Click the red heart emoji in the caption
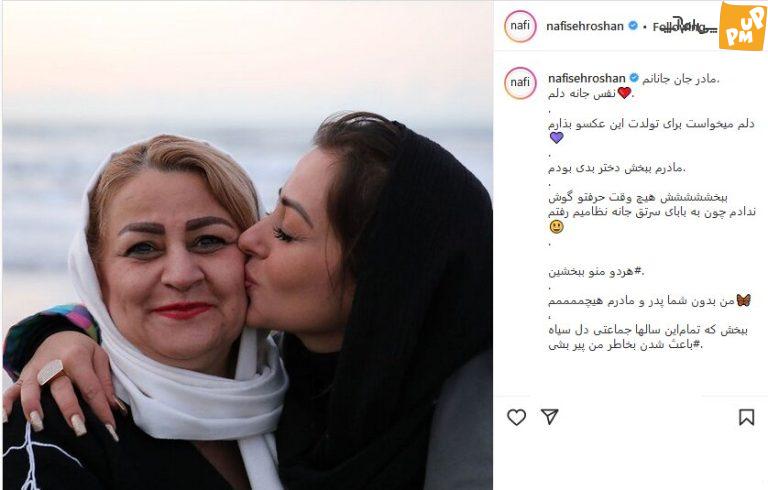 tap(624, 93)
